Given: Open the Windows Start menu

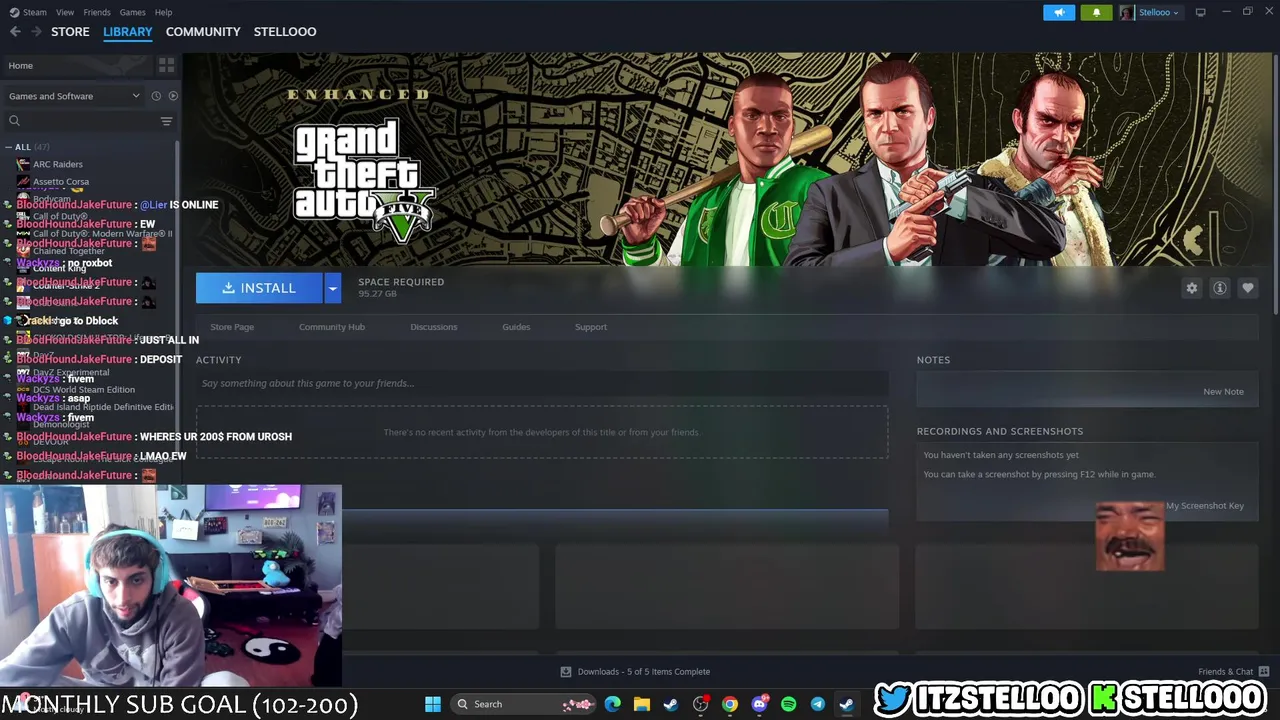Looking at the screenshot, I should [433, 704].
